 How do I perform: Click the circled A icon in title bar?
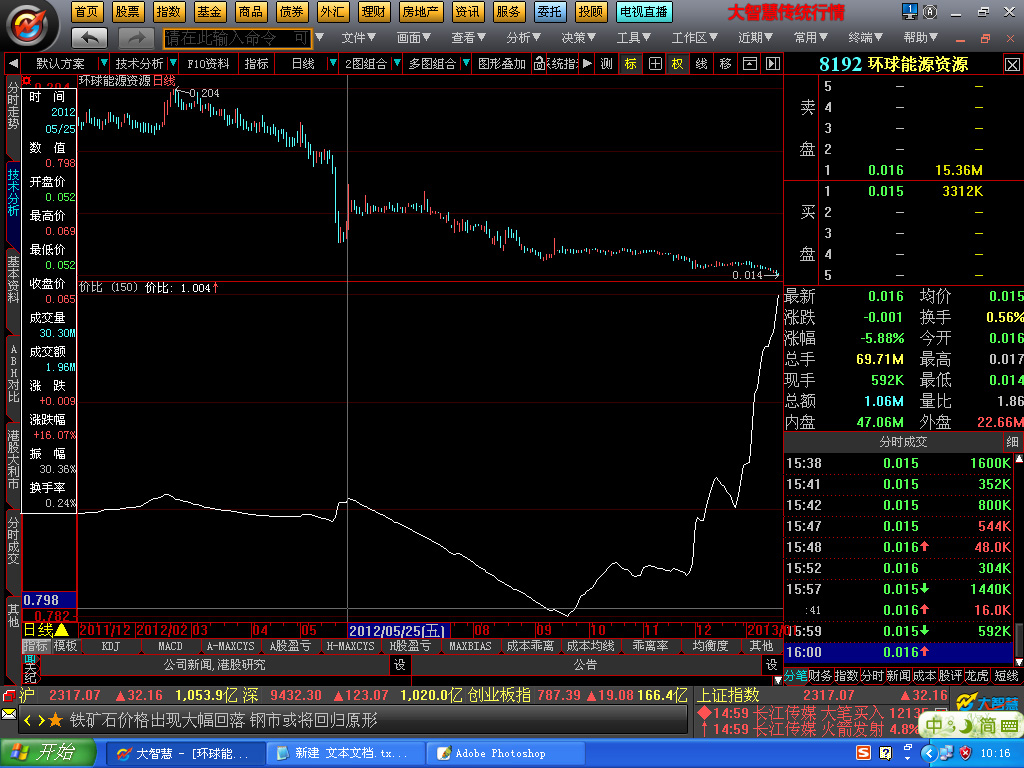click(930, 11)
